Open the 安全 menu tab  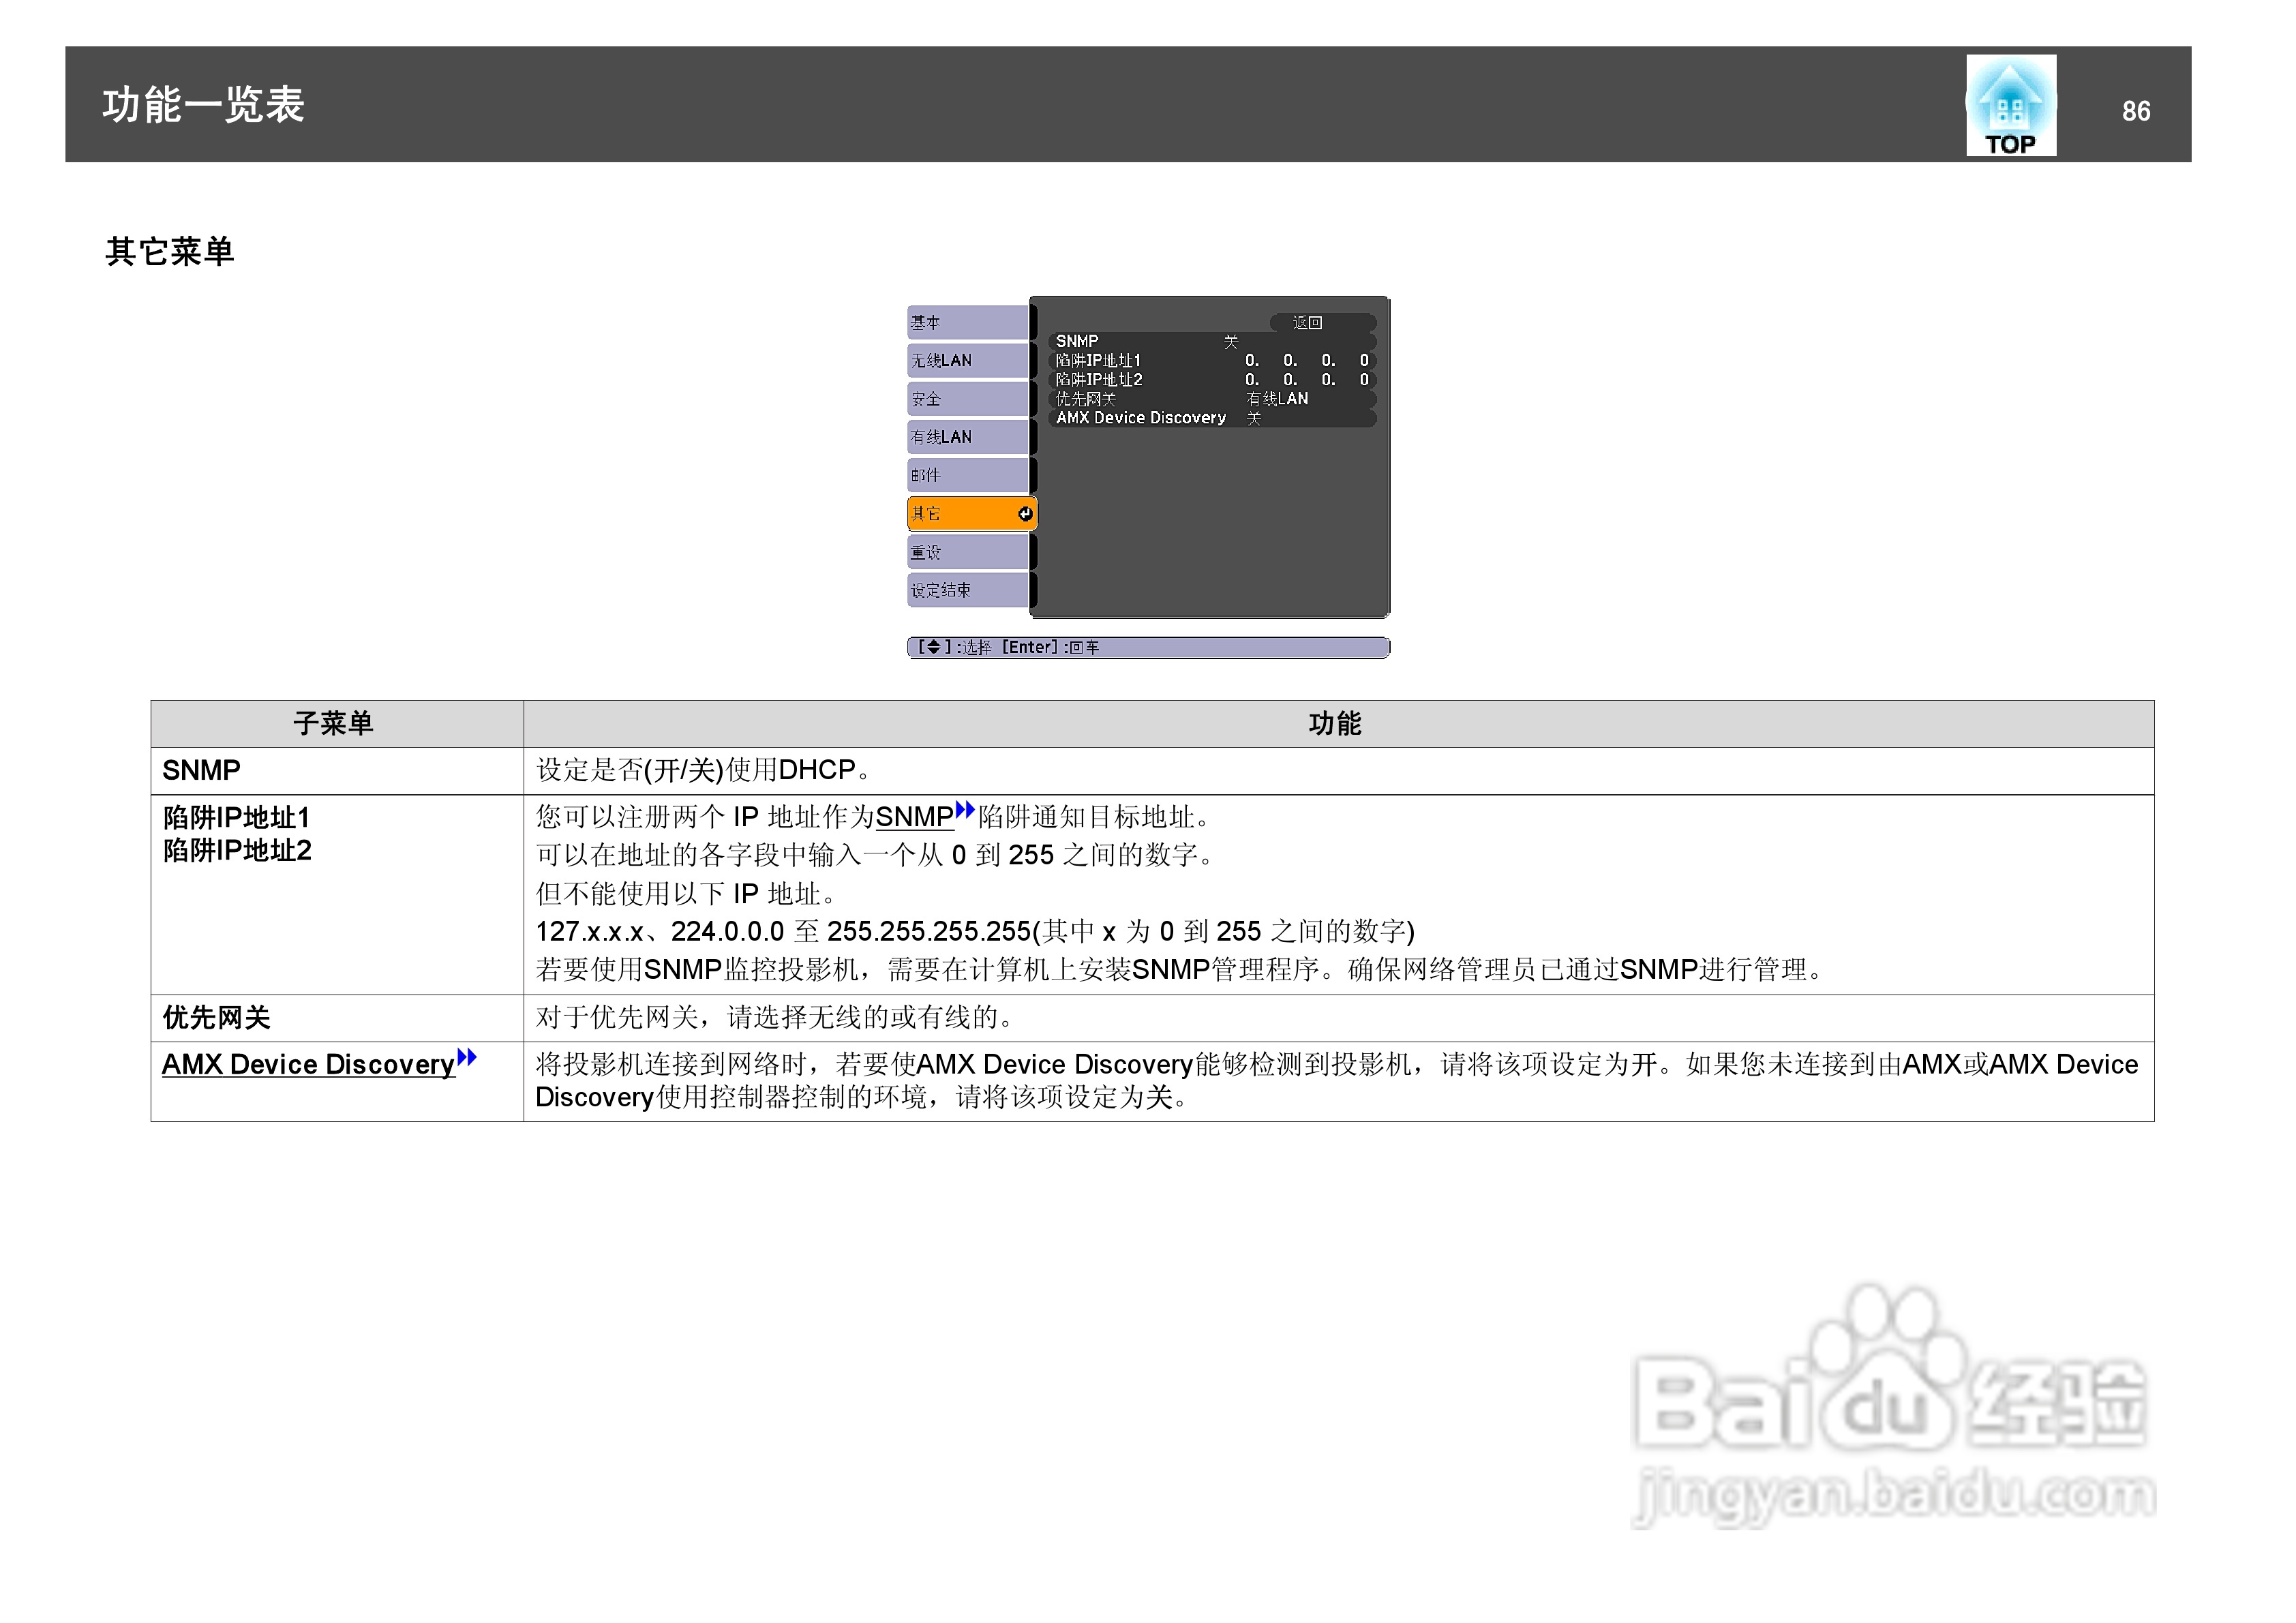pos(967,399)
